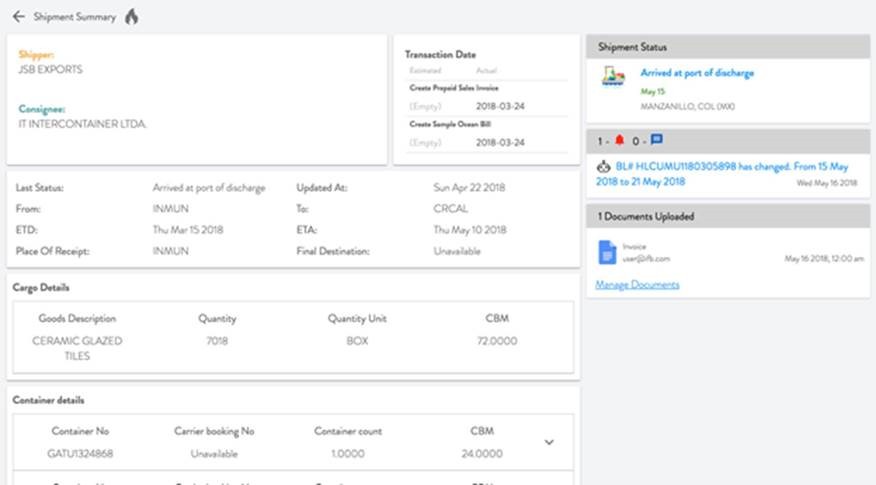The image size is (876, 485).
Task: Click the flame icon beside Shipment Summary
Action: (x=131, y=17)
